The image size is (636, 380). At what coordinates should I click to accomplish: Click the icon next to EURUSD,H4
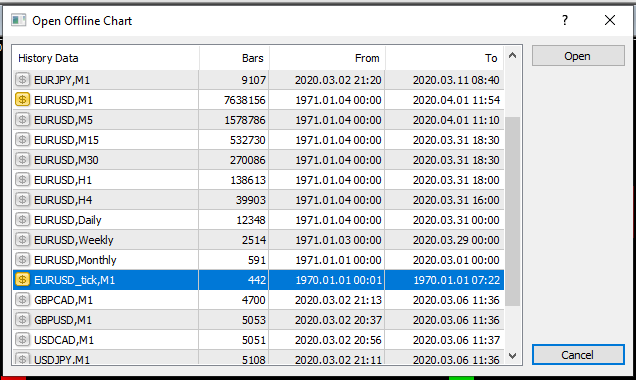(22, 200)
